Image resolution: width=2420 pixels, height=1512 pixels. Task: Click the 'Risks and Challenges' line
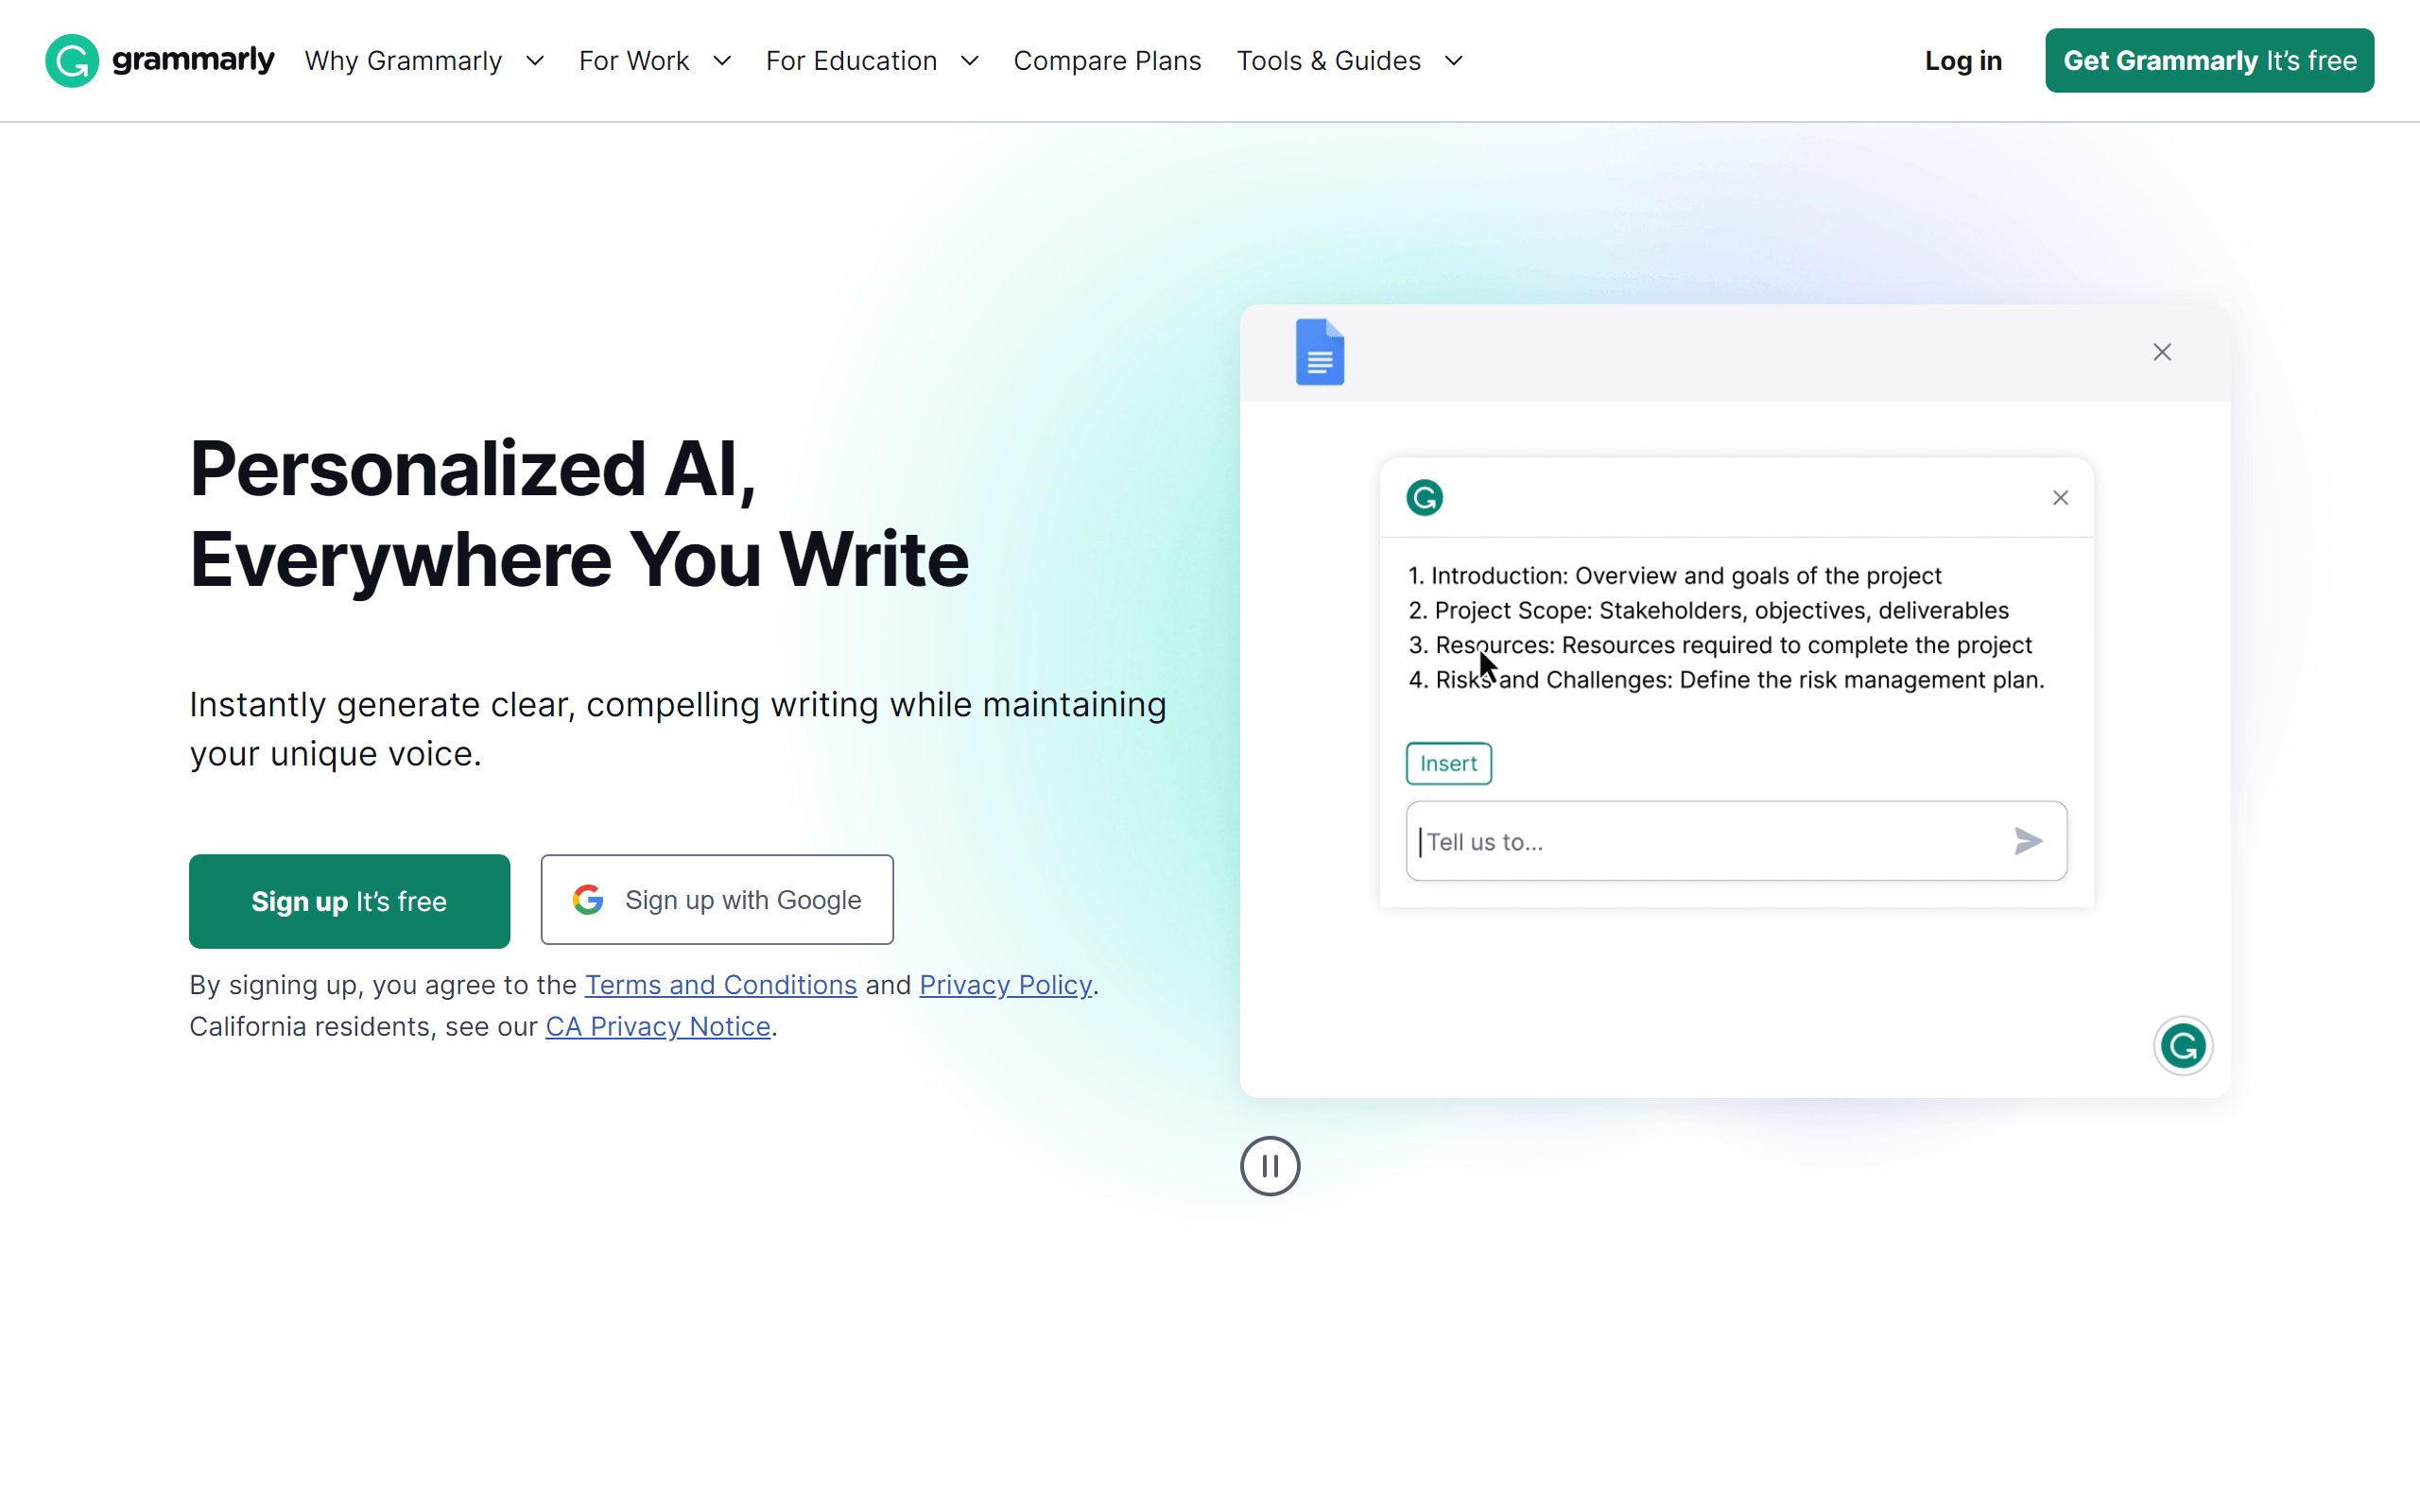click(1726, 680)
